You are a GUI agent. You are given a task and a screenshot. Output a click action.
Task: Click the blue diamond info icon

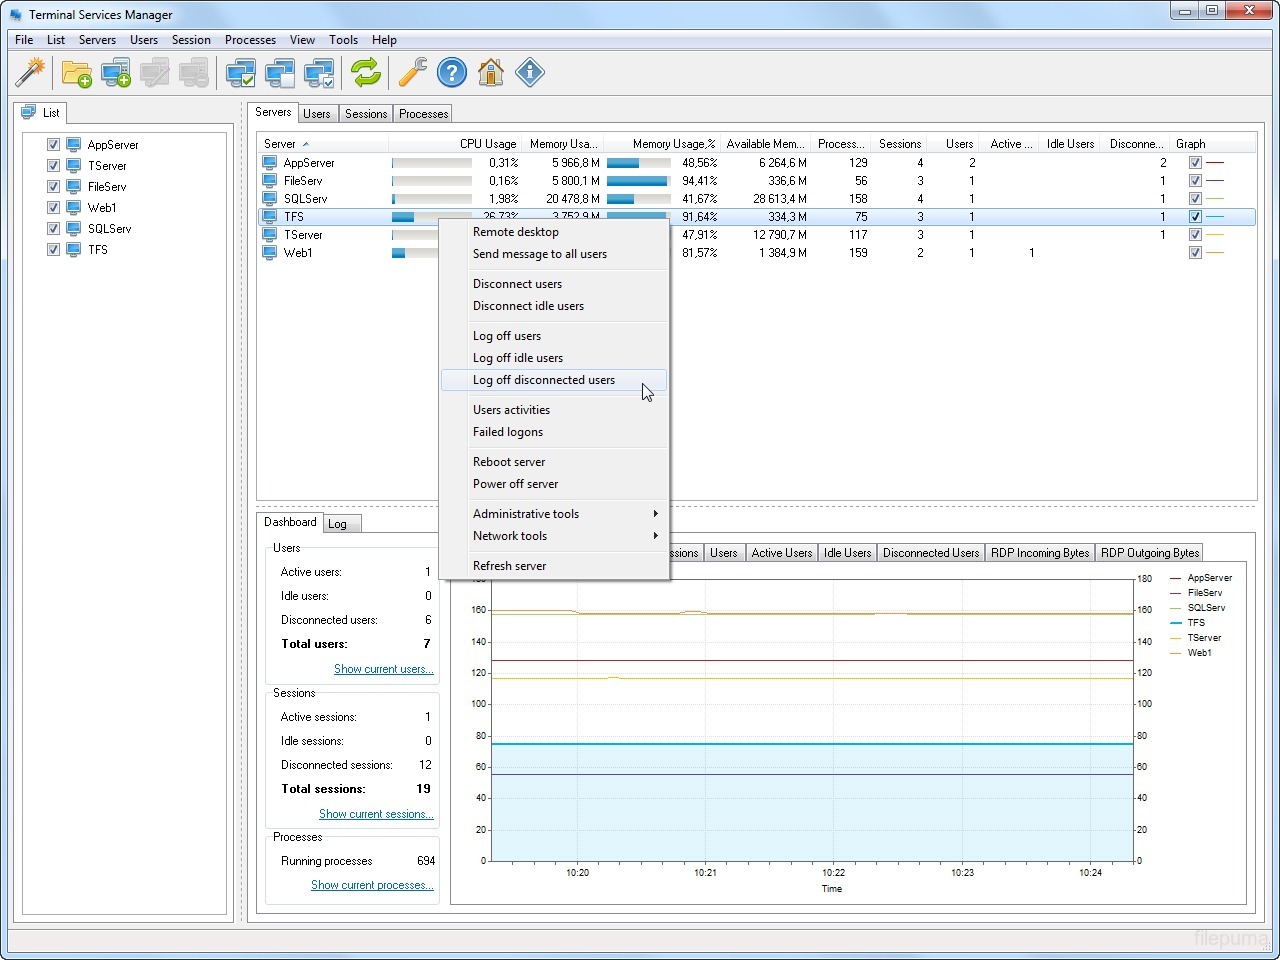(x=530, y=72)
